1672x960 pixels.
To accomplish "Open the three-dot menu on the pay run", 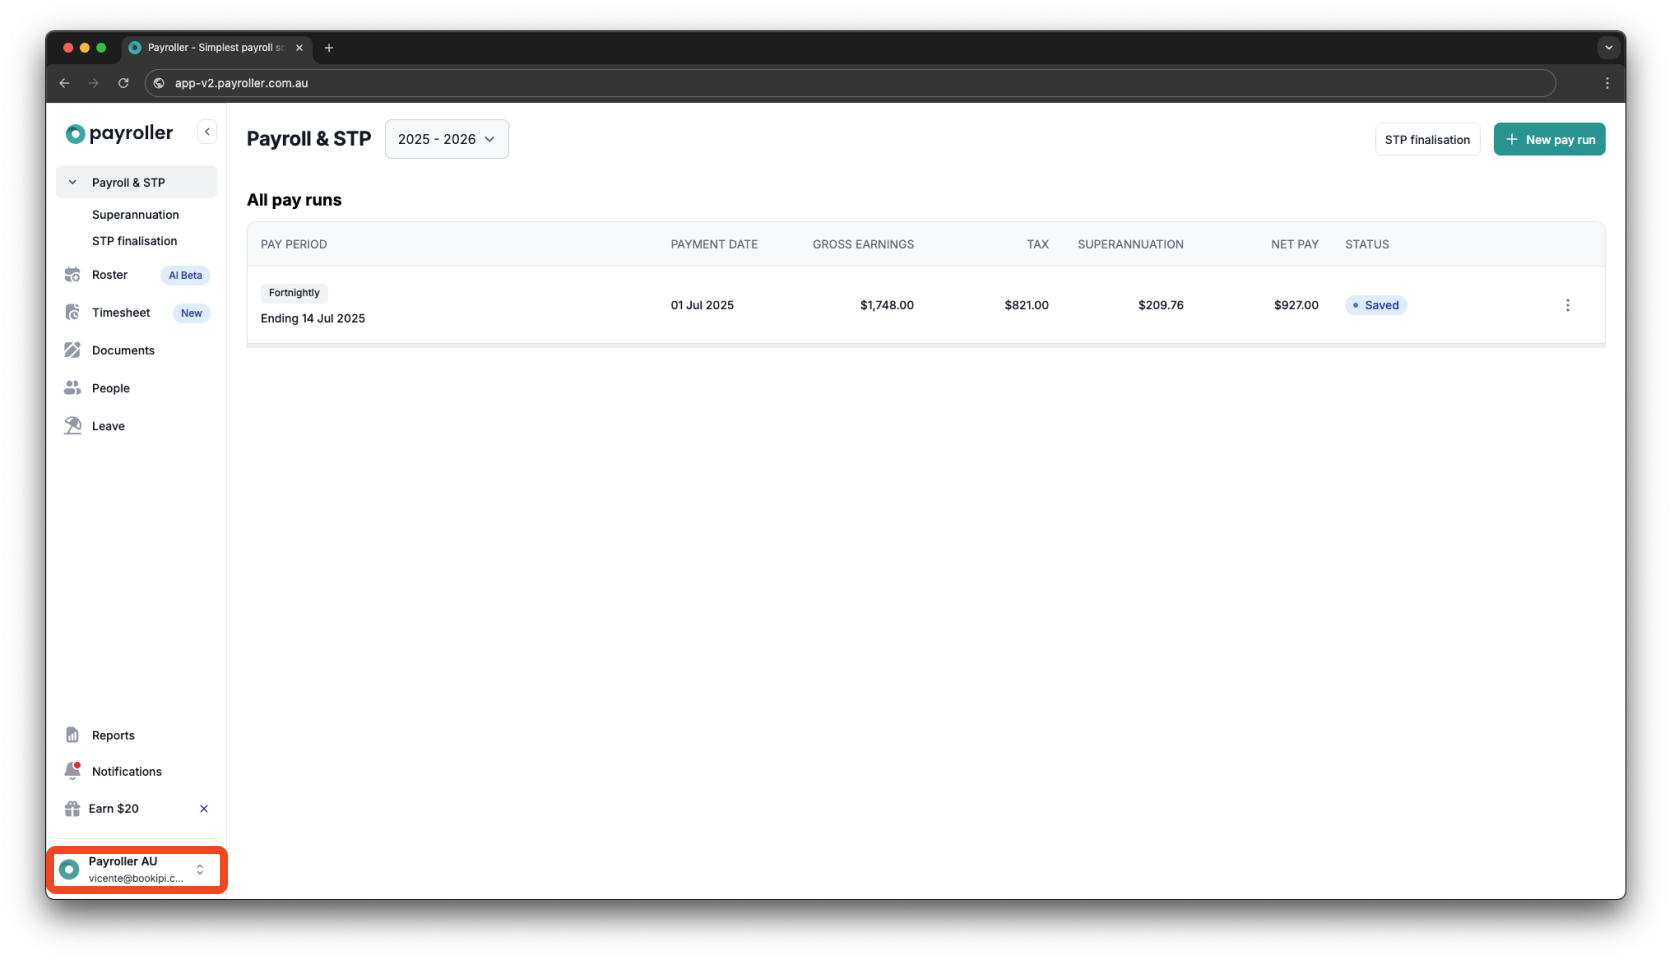I will click(1567, 305).
